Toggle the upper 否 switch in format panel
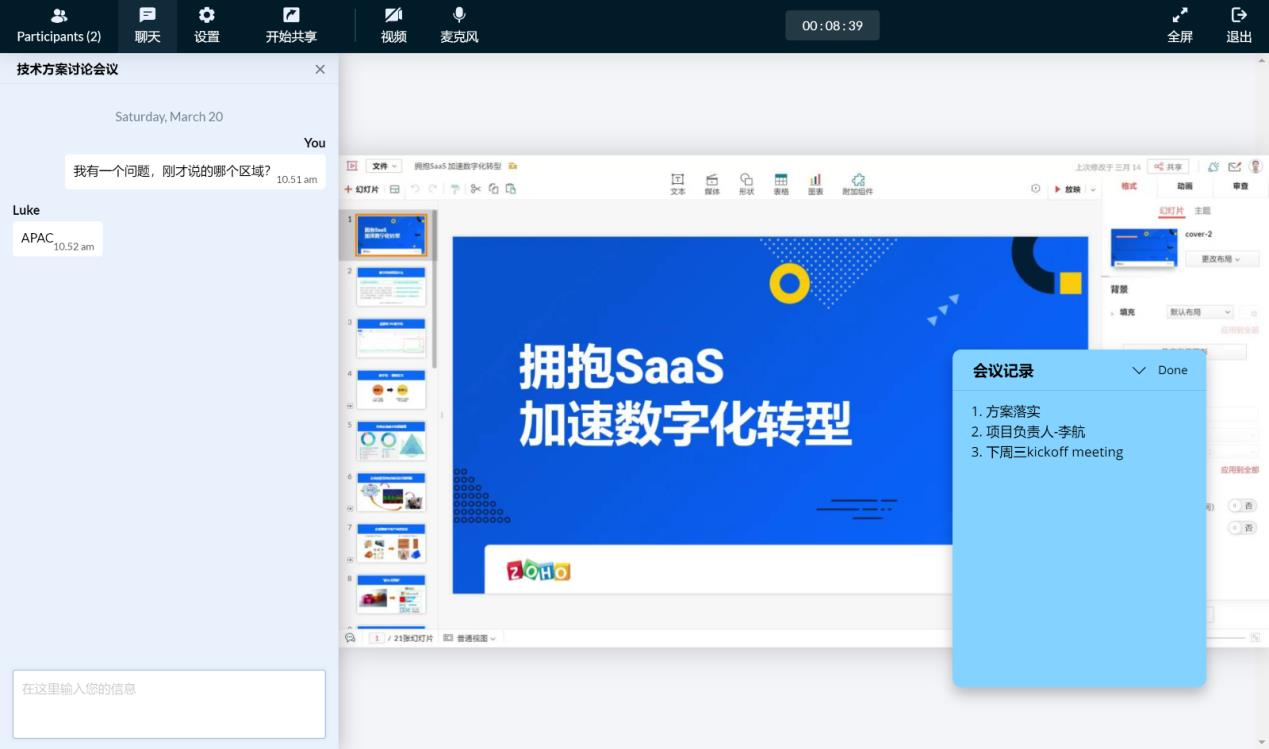1269x749 pixels. (x=1242, y=506)
